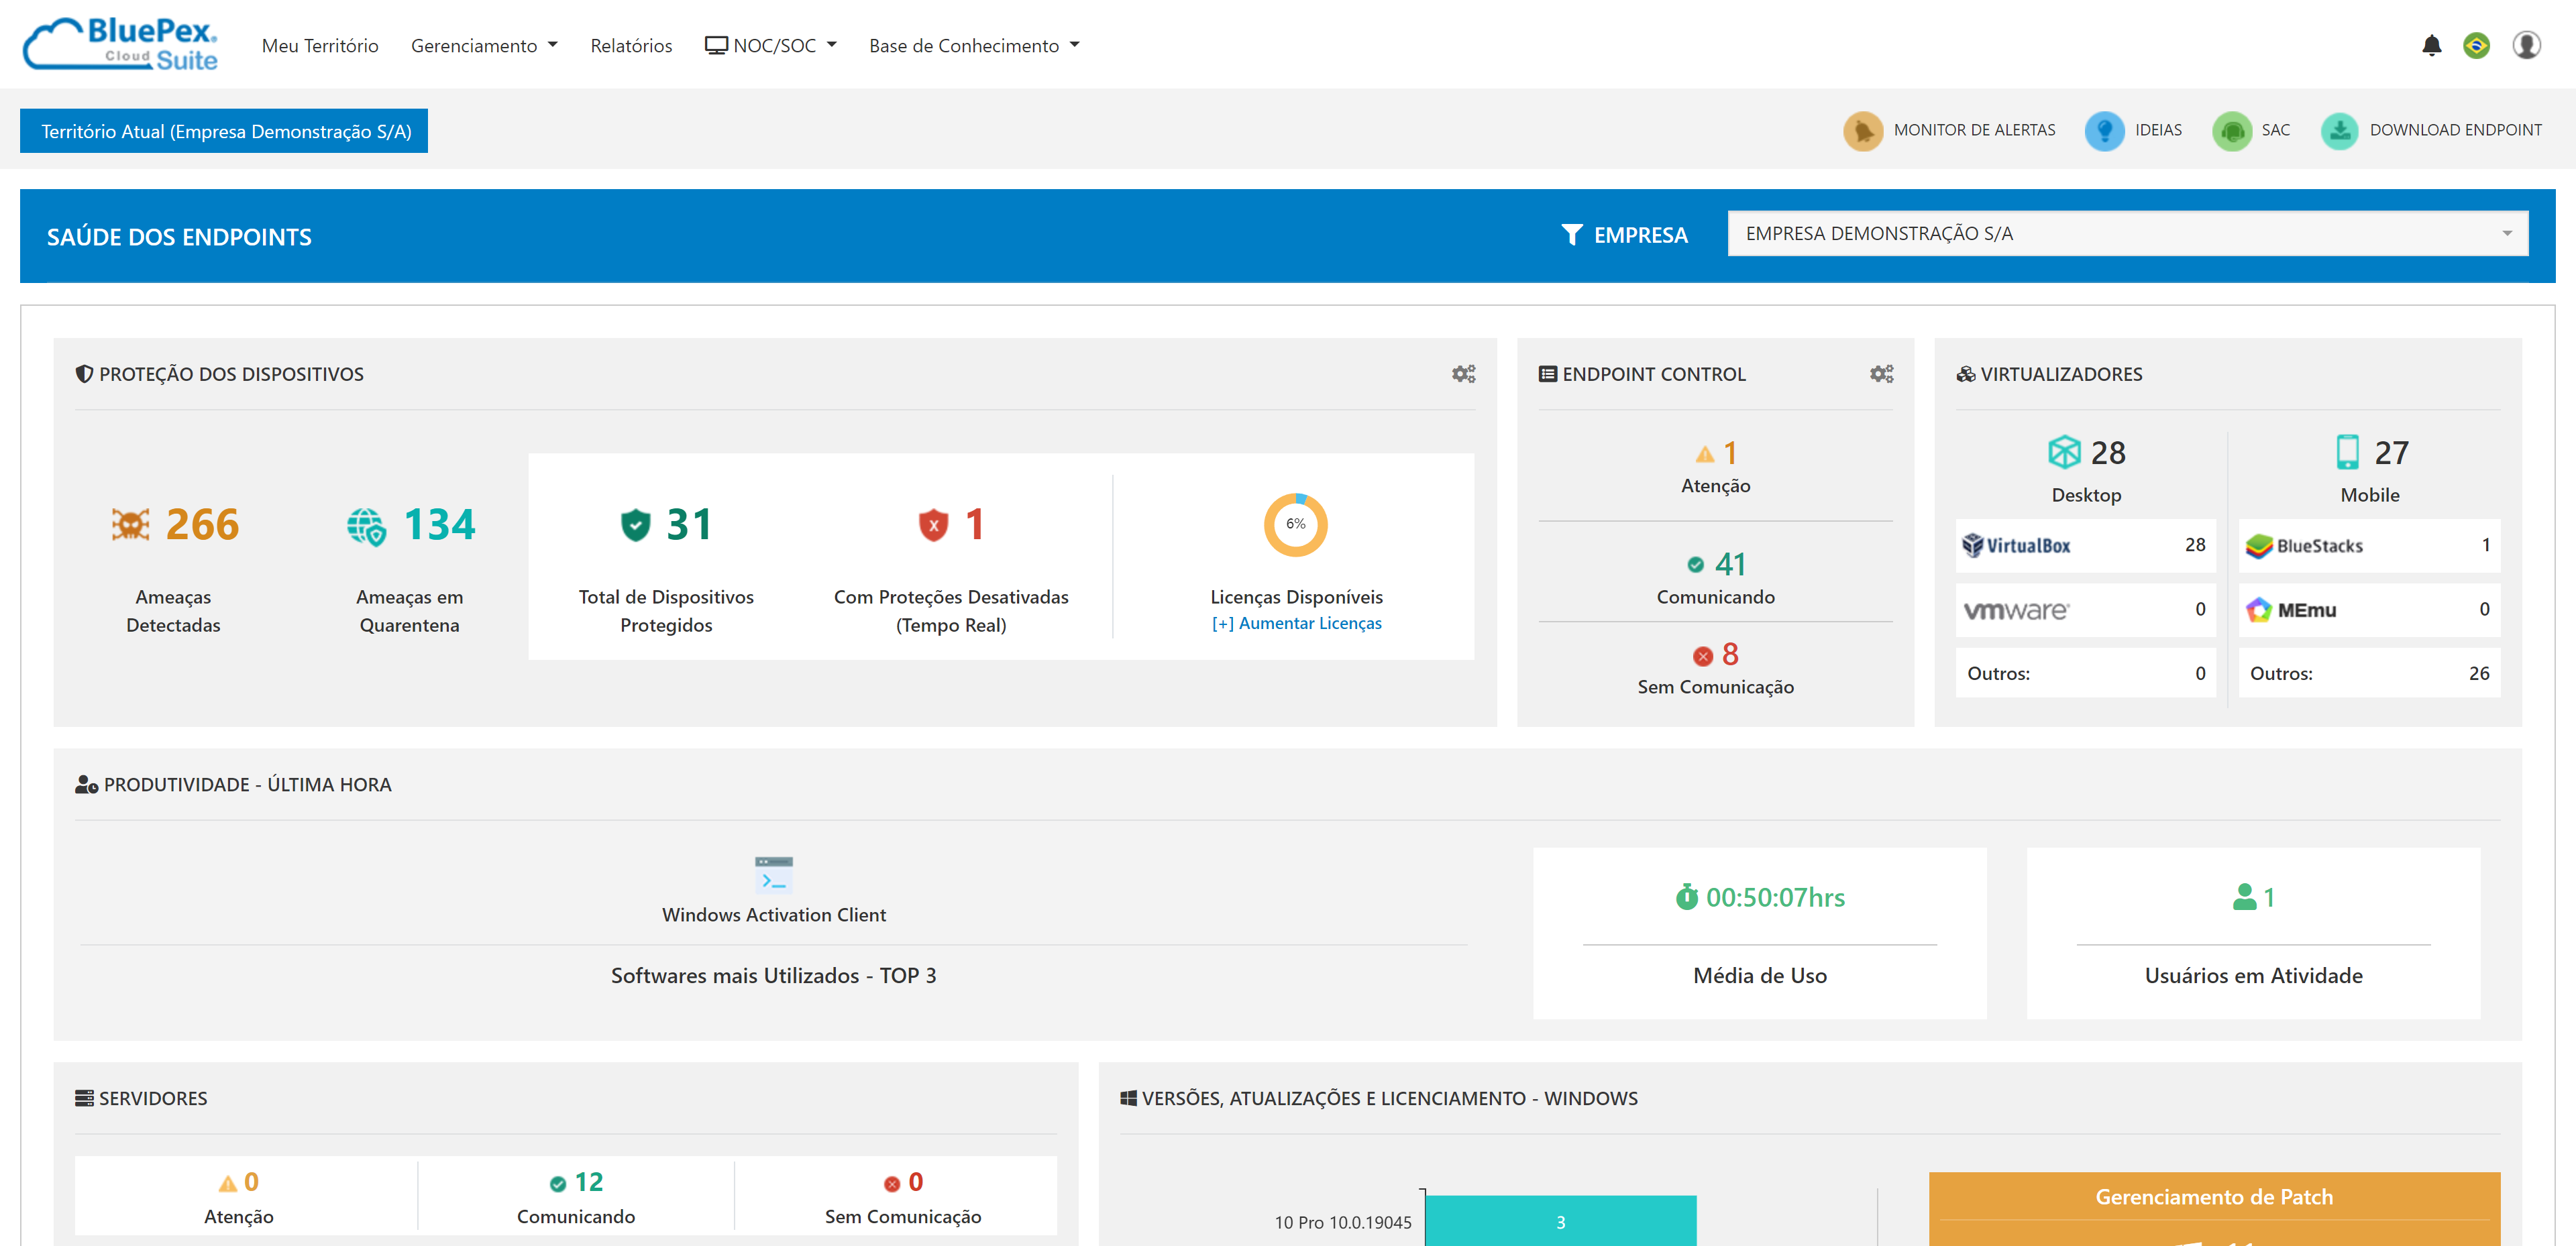Click the Monitor de Alertas bell icon
The image size is (2576, 1246).
coord(1862,131)
